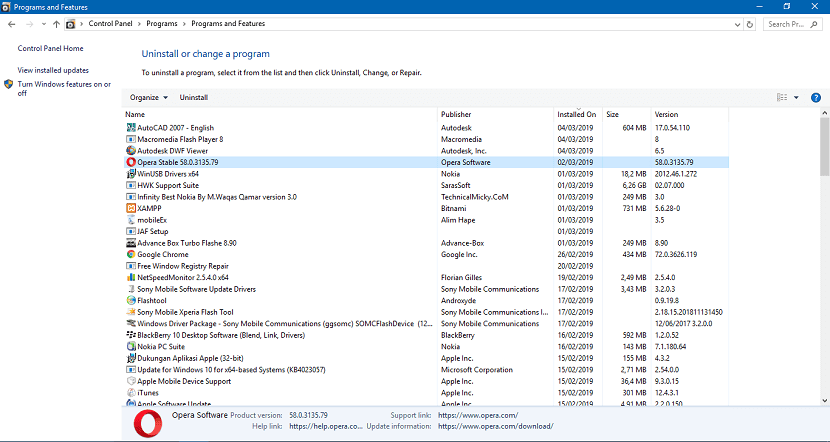Image resolution: width=830 pixels, height=442 pixels.
Task: Click the Flashtool program icon
Action: (131, 301)
